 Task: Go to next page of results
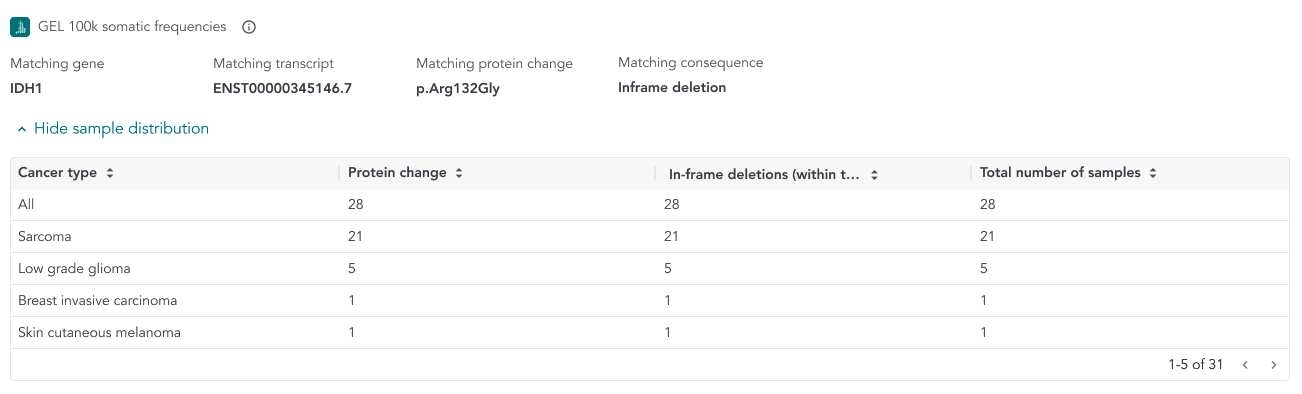click(1273, 365)
